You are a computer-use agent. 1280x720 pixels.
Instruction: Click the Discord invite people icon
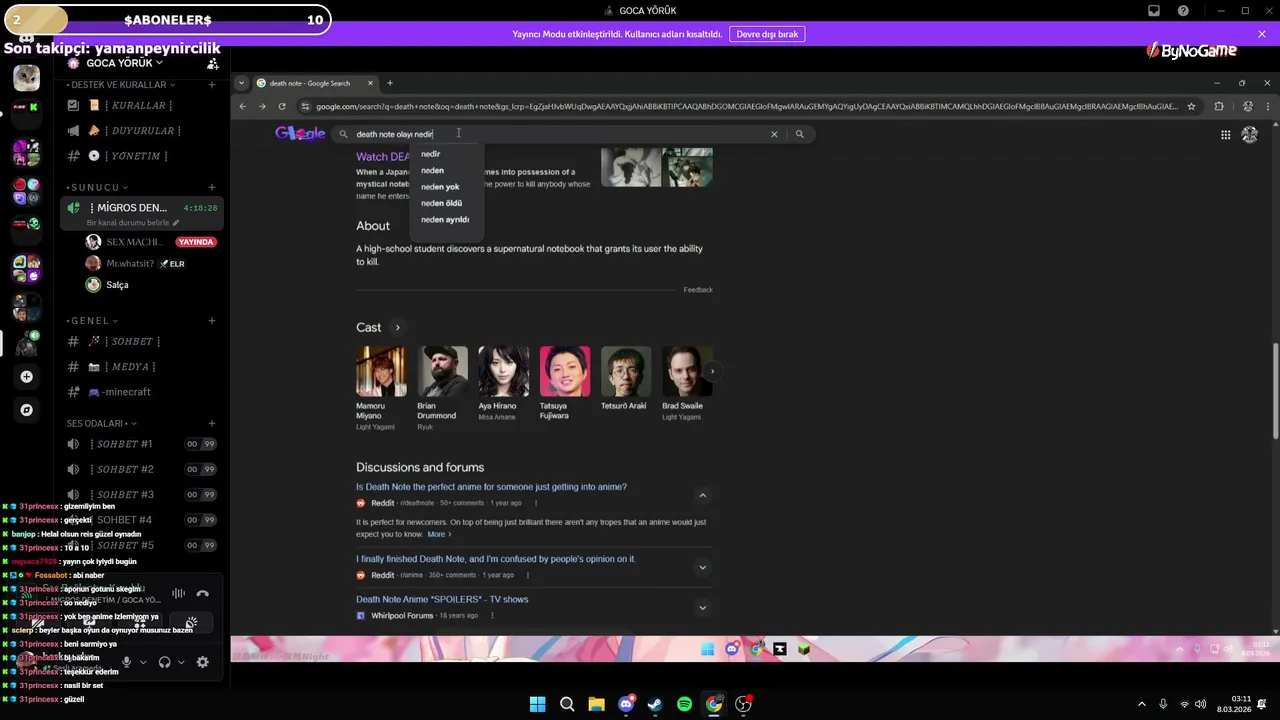[212, 64]
